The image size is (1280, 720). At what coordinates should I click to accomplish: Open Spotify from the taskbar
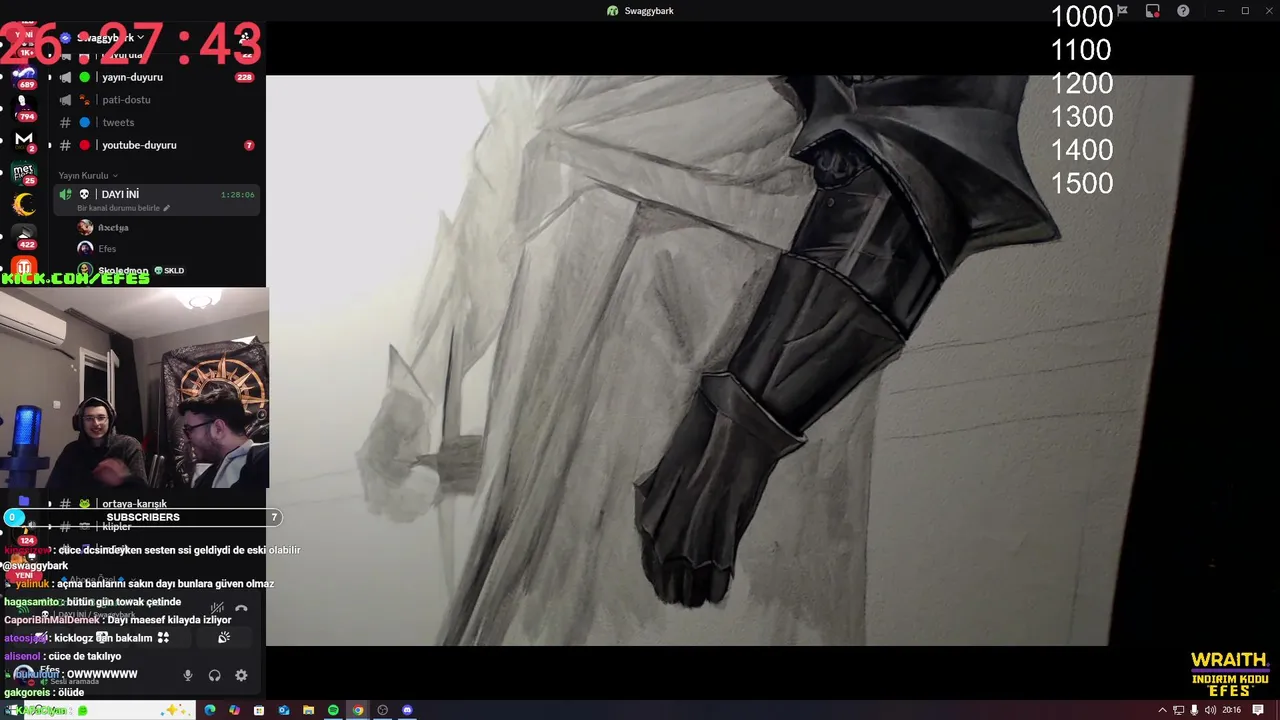(333, 710)
